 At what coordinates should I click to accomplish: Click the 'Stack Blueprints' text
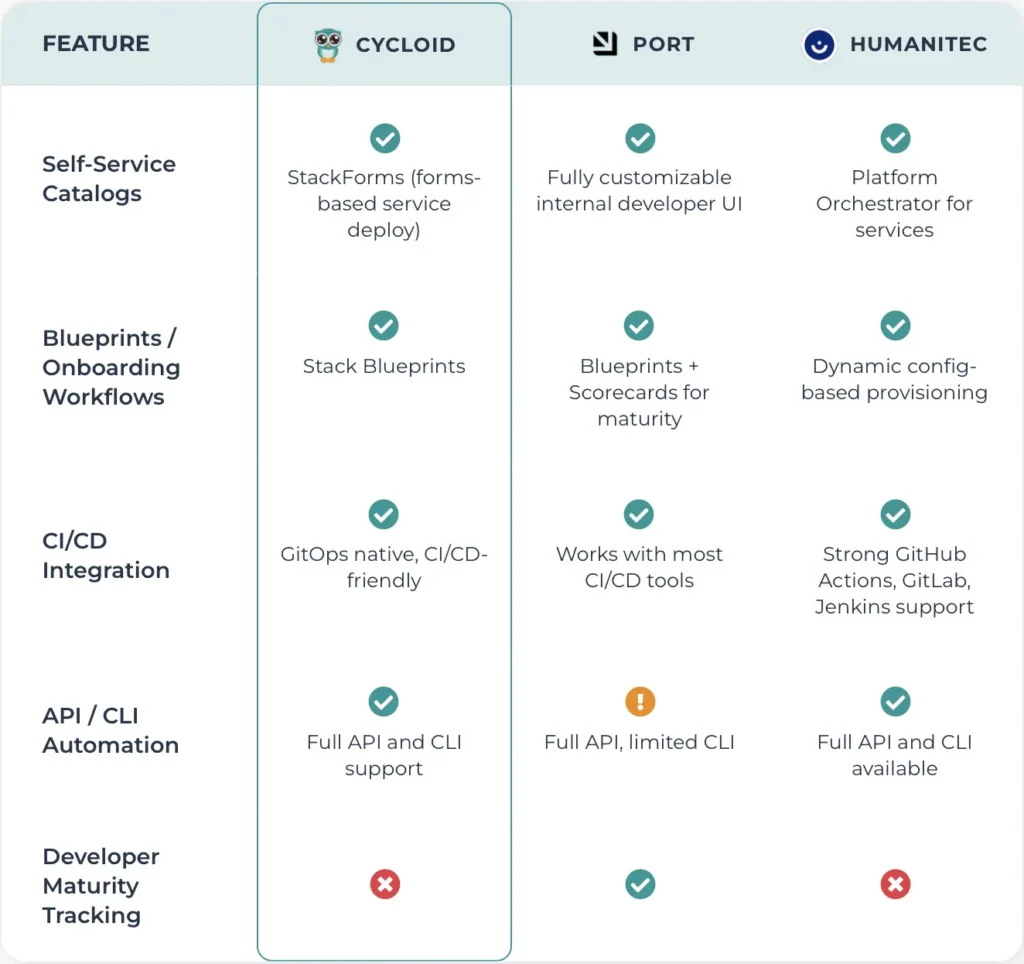click(384, 366)
